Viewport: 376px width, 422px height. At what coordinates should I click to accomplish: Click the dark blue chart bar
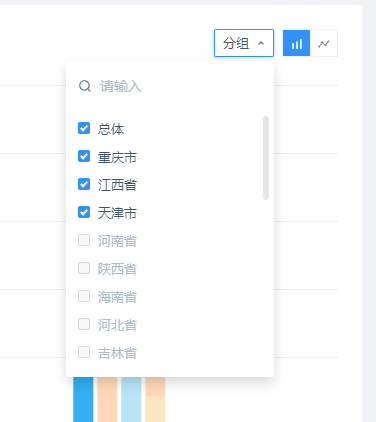(83, 399)
